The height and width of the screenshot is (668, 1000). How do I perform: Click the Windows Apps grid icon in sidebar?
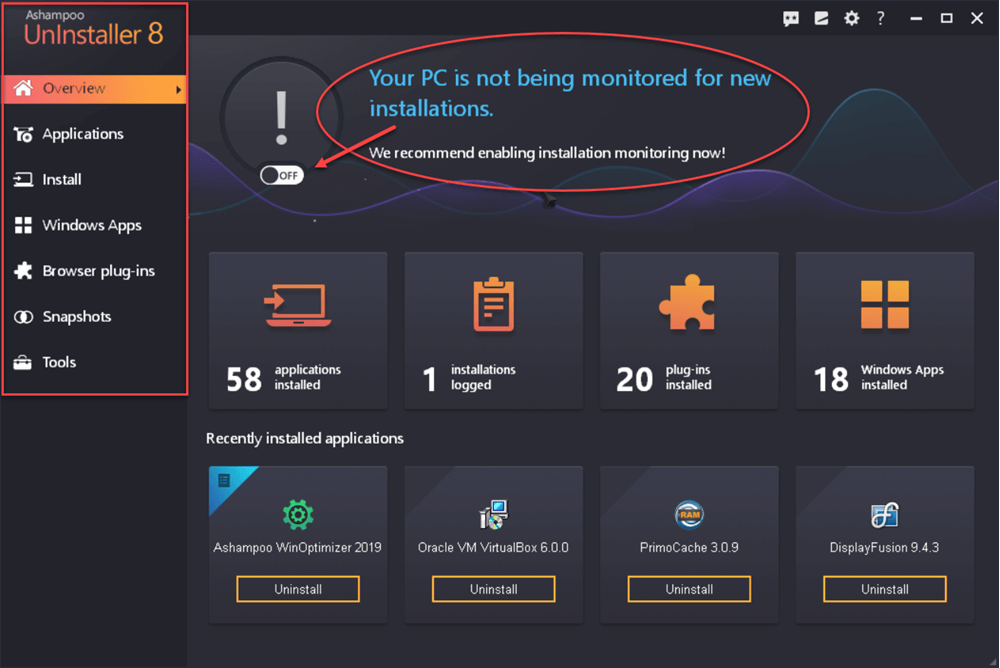point(23,225)
